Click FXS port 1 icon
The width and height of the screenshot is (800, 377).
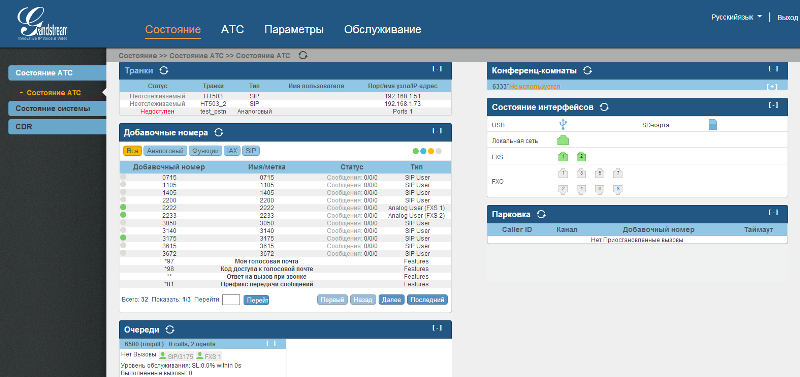pyautogui.click(x=562, y=157)
